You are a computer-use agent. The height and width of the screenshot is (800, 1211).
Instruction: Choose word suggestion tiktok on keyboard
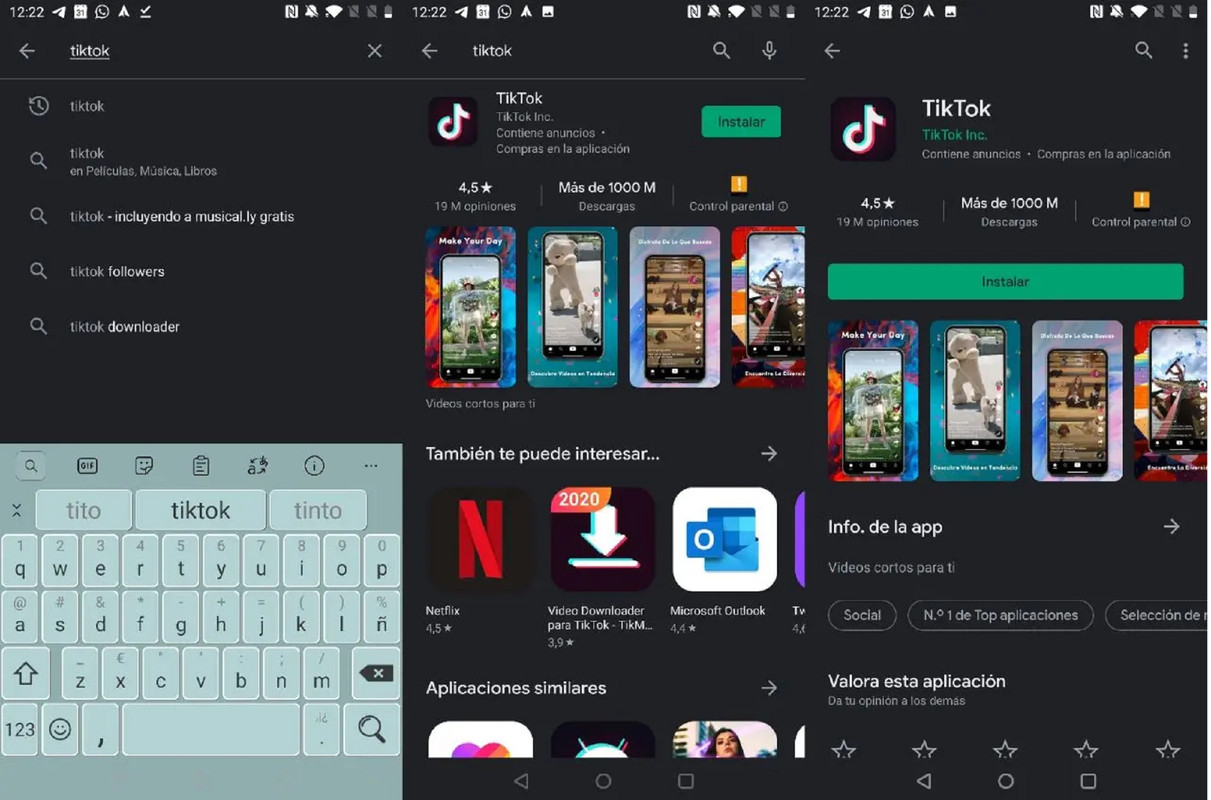tap(201, 510)
